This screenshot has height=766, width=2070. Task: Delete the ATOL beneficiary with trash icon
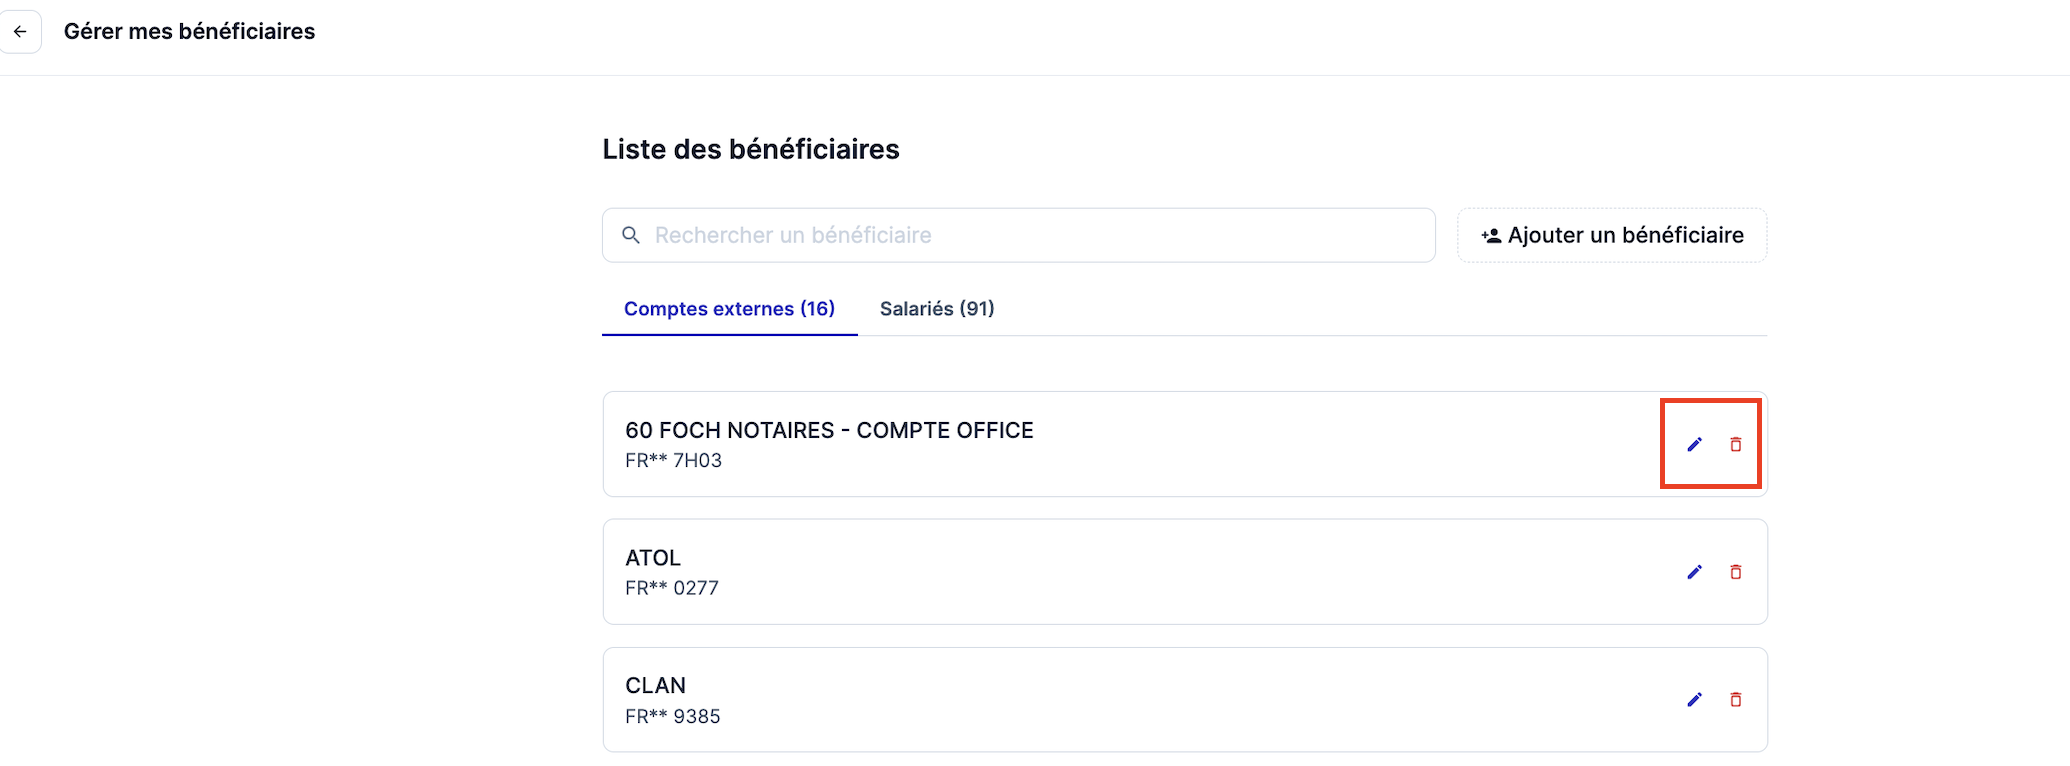click(1736, 572)
